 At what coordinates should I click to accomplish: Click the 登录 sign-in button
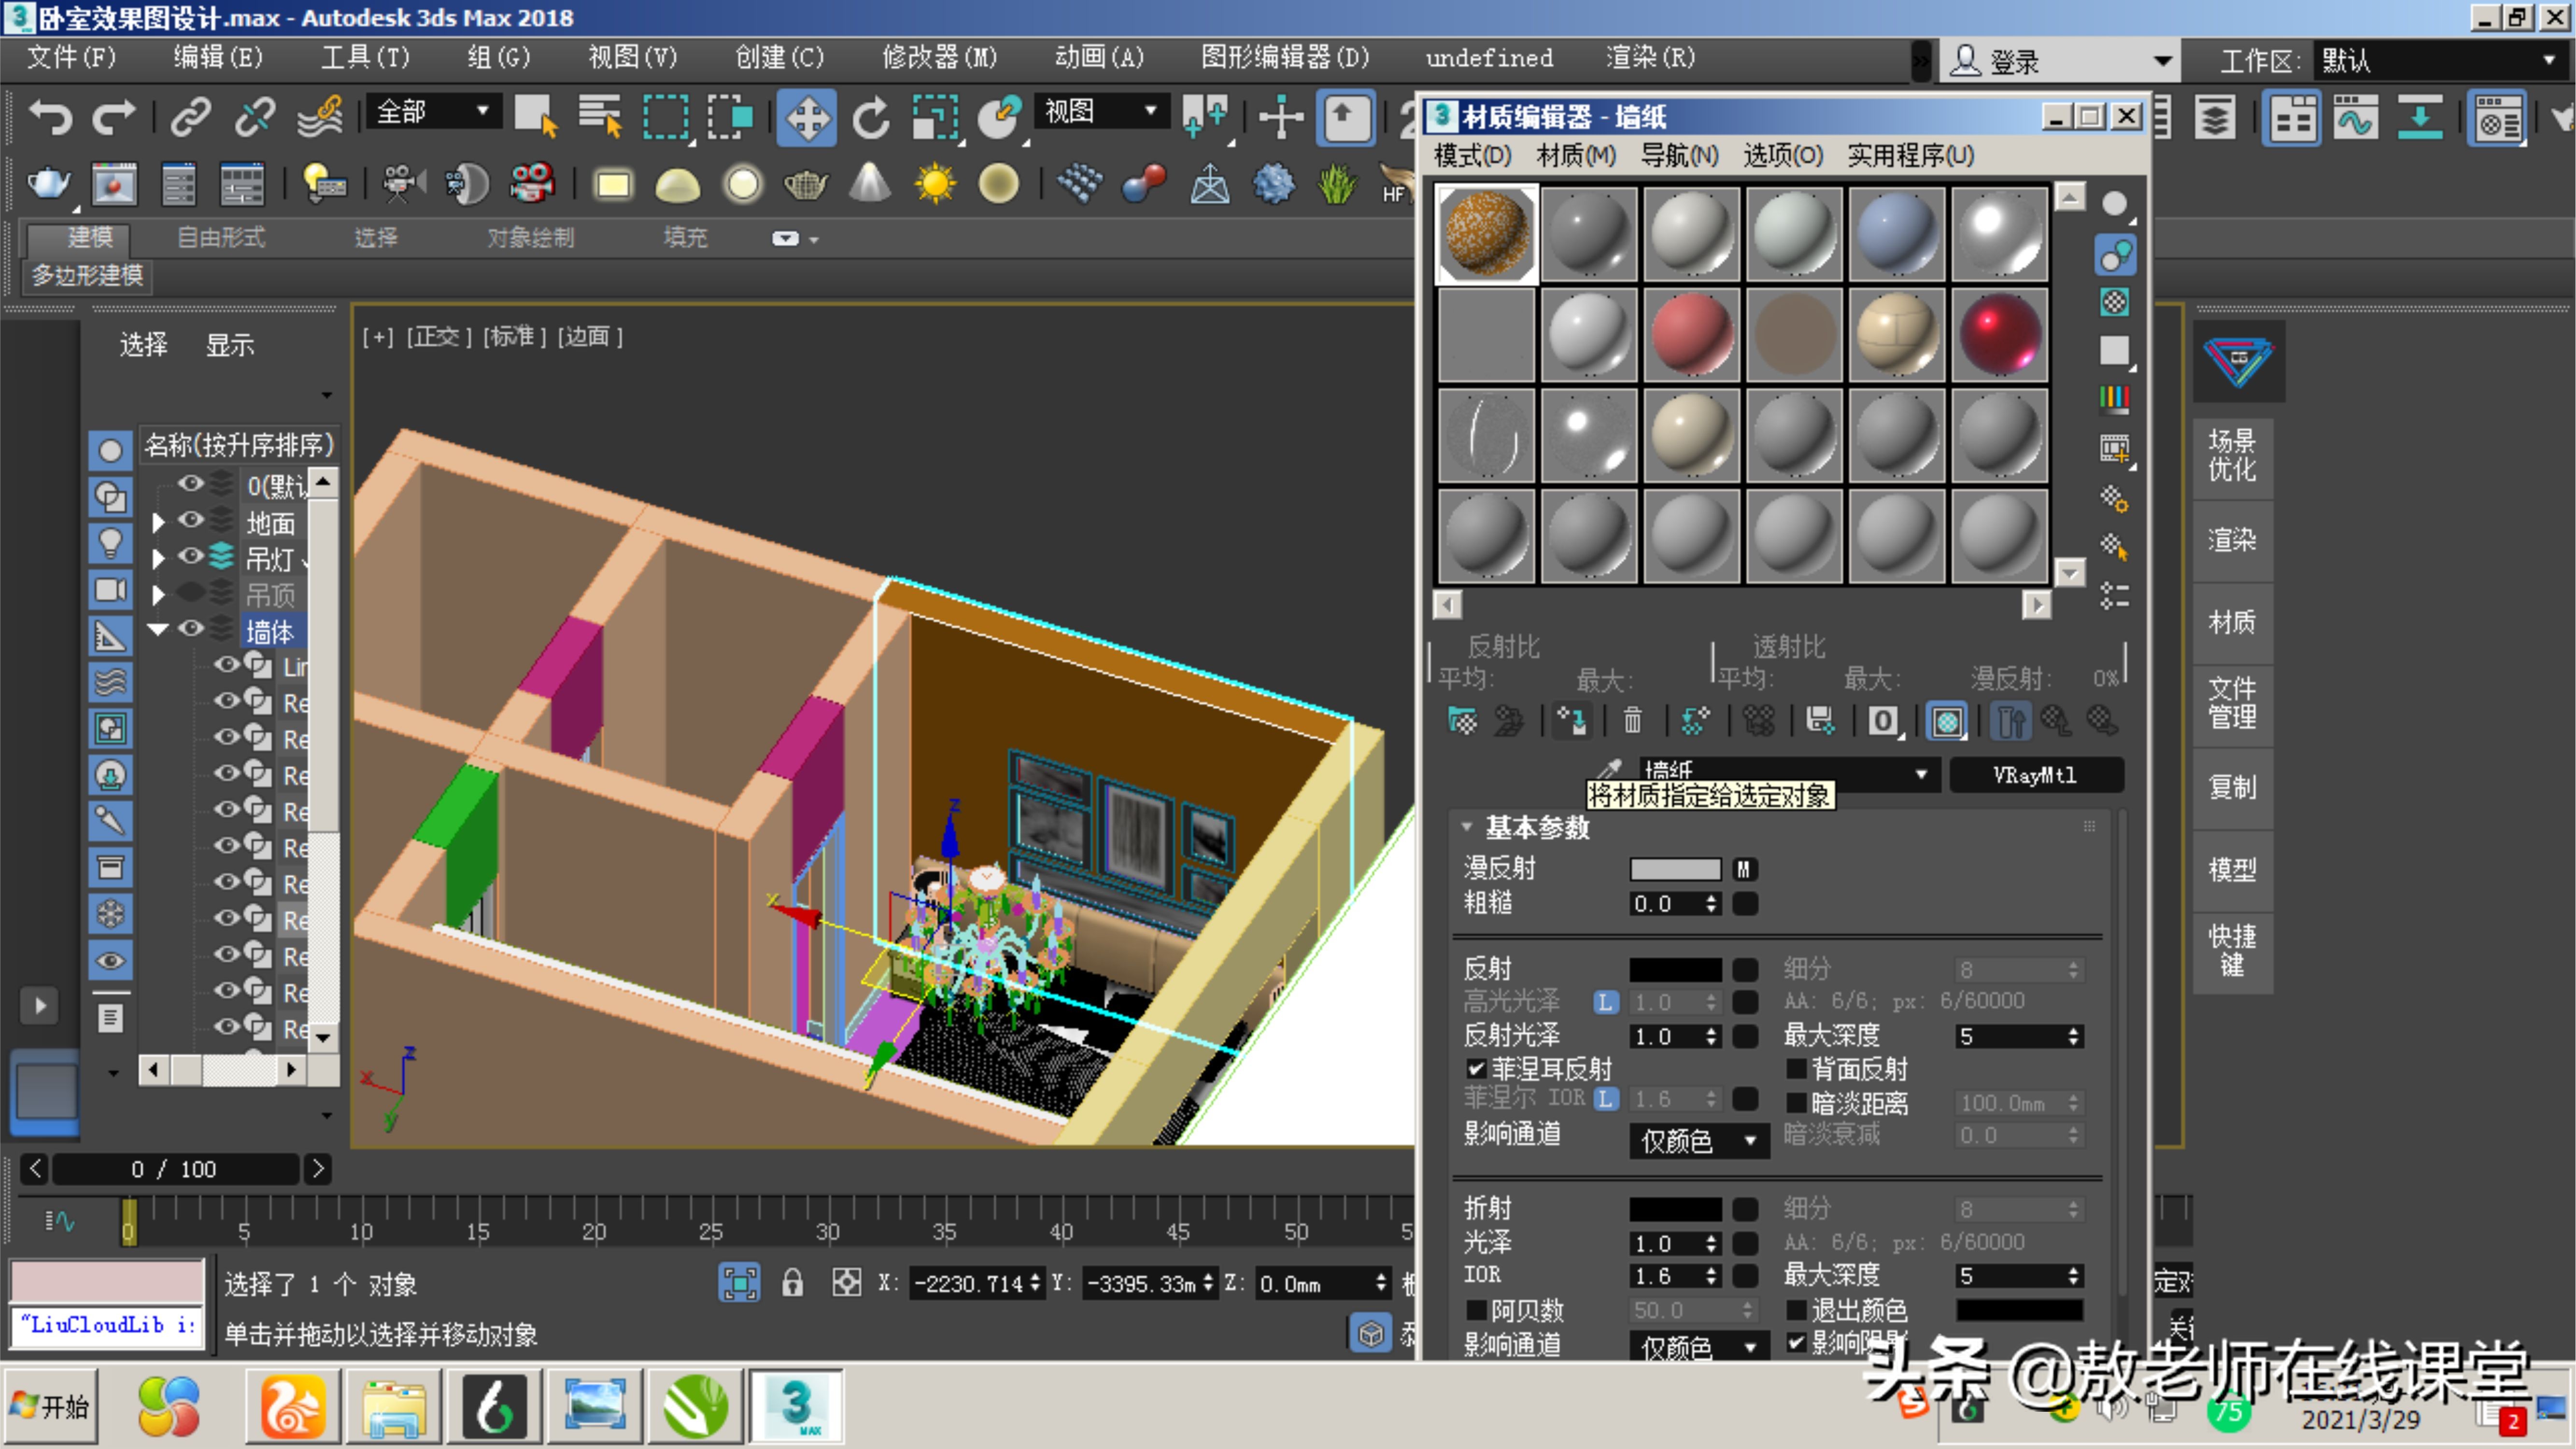2010,60
